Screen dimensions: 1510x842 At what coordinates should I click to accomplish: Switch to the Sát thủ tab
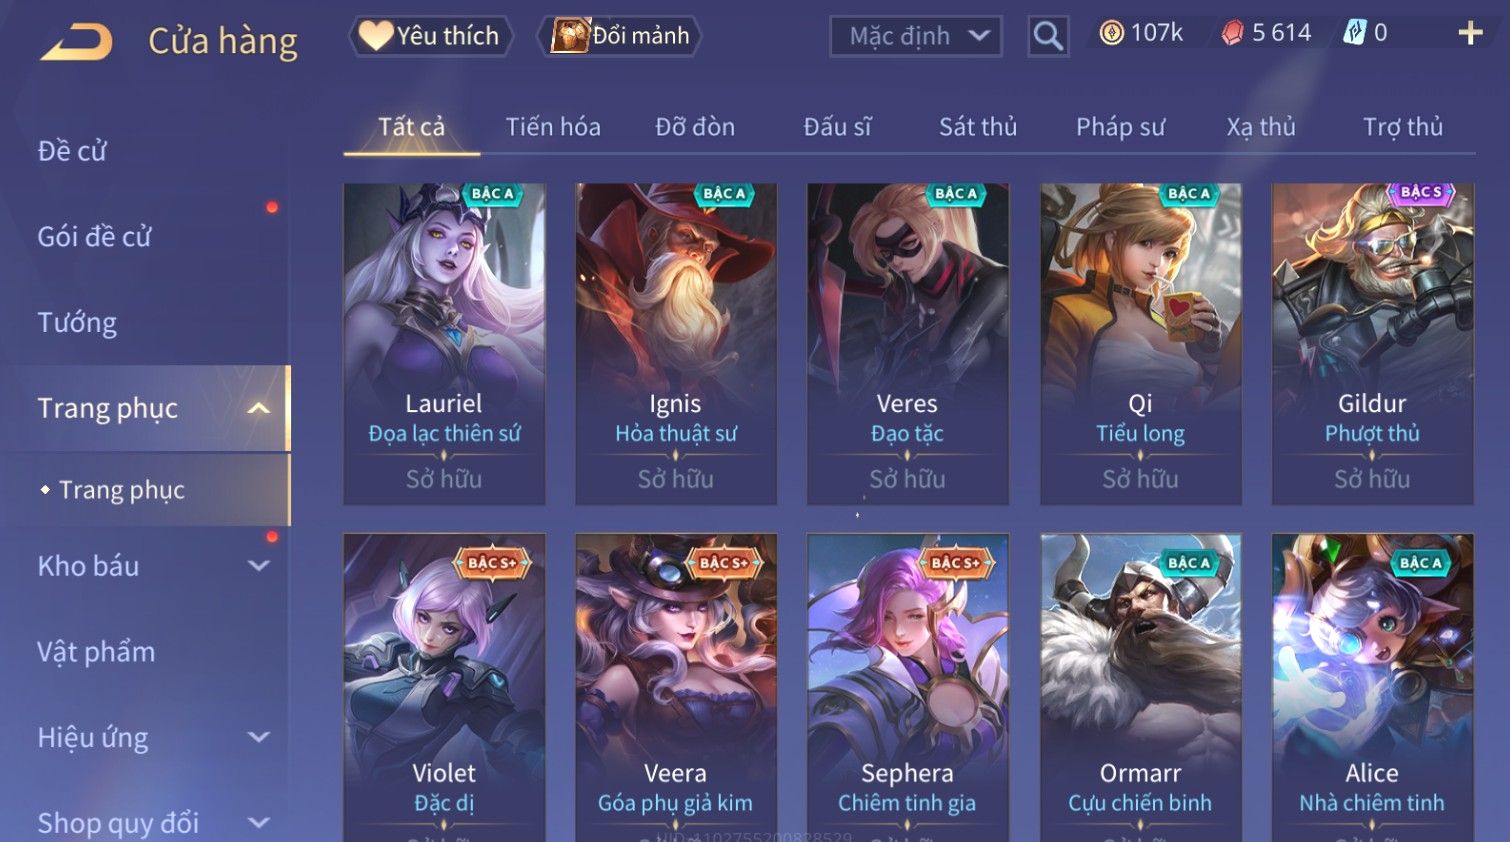point(978,127)
